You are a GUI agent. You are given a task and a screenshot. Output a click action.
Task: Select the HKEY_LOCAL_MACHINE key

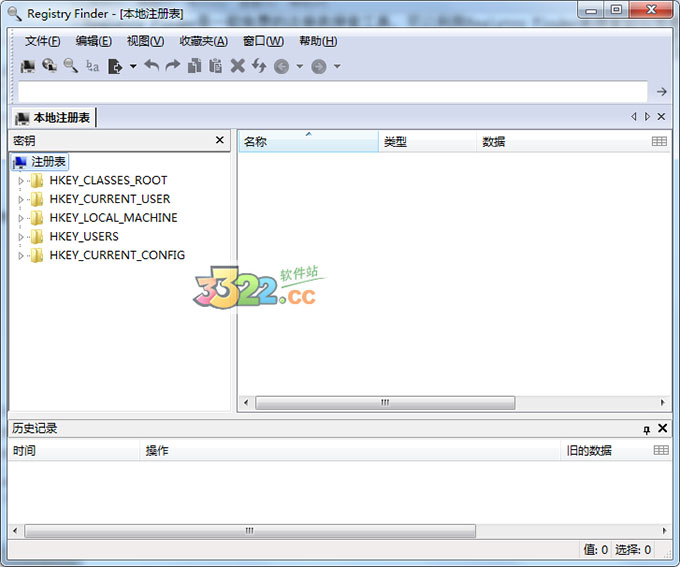click(x=113, y=218)
